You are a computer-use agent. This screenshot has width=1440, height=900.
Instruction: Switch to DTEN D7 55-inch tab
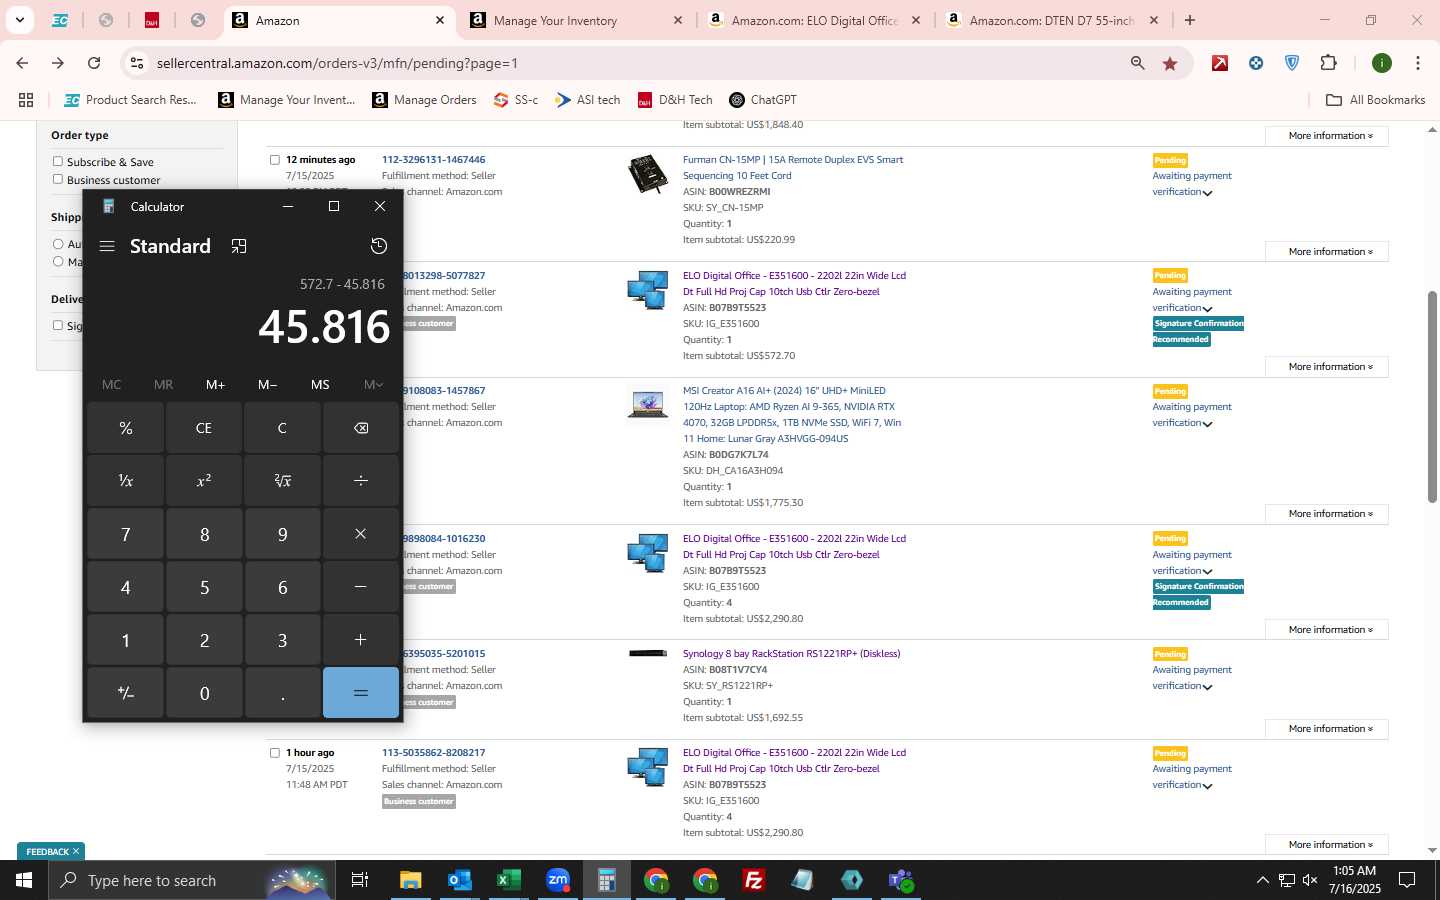pyautogui.click(x=1053, y=20)
